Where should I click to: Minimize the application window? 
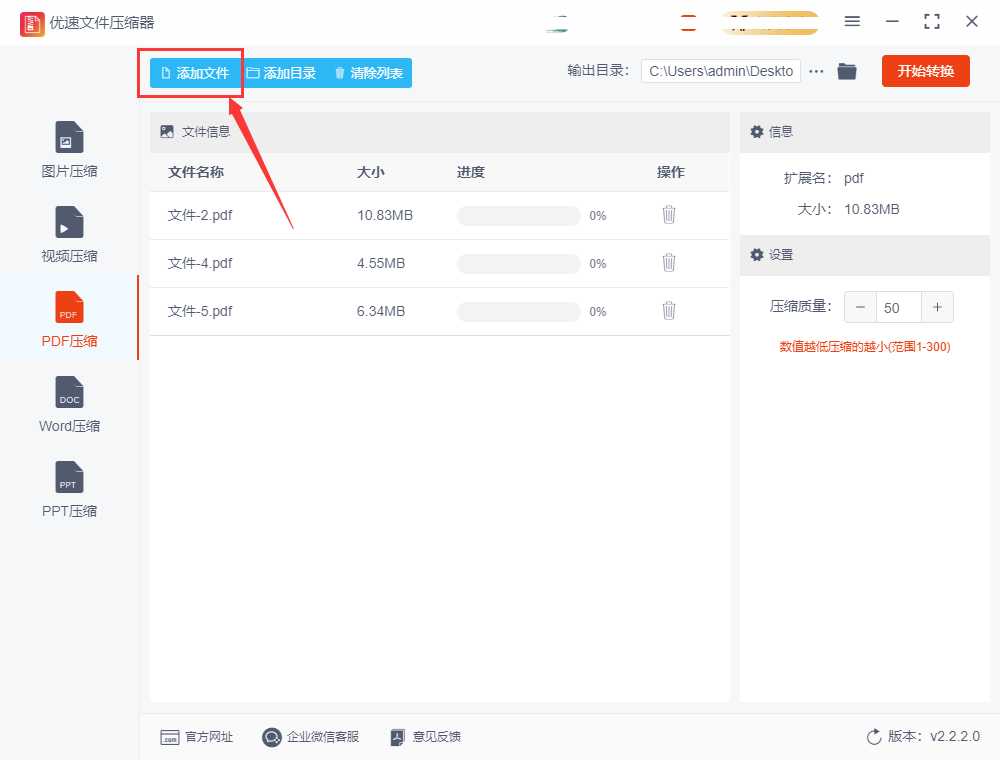[x=892, y=22]
